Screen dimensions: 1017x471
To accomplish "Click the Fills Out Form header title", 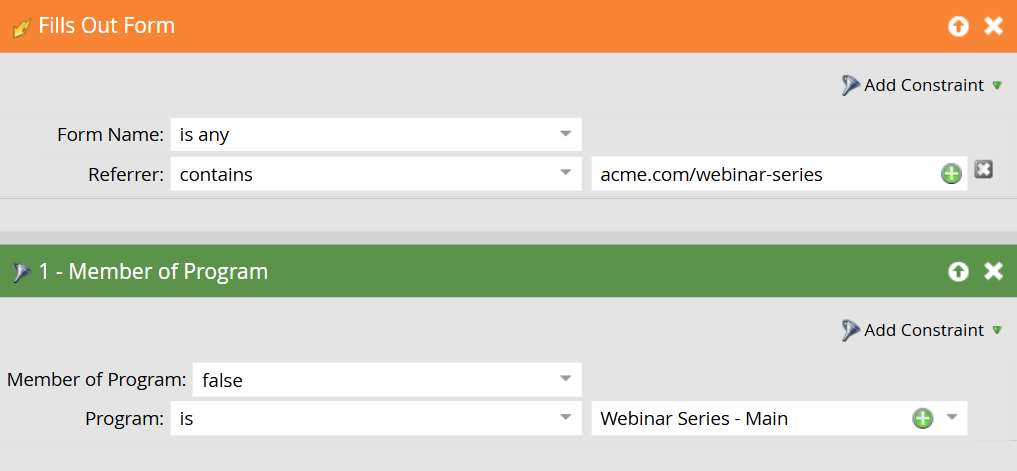I will click(x=106, y=26).
